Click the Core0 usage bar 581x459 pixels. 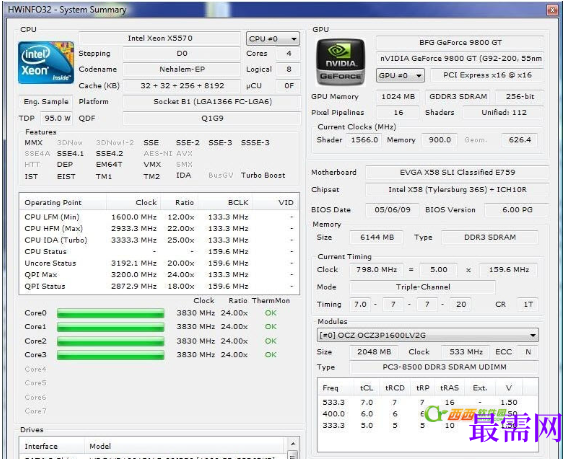(x=110, y=313)
